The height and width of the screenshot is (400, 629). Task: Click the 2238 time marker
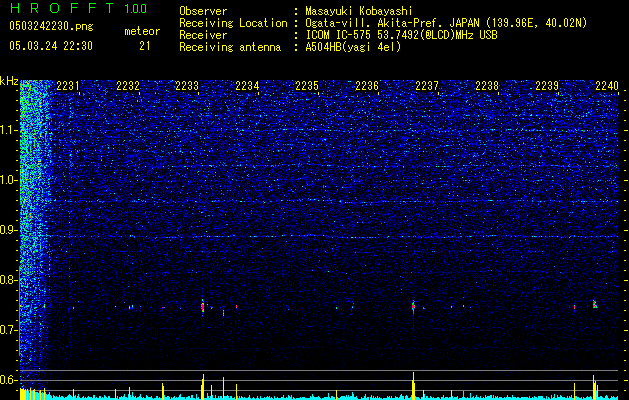[x=487, y=86]
